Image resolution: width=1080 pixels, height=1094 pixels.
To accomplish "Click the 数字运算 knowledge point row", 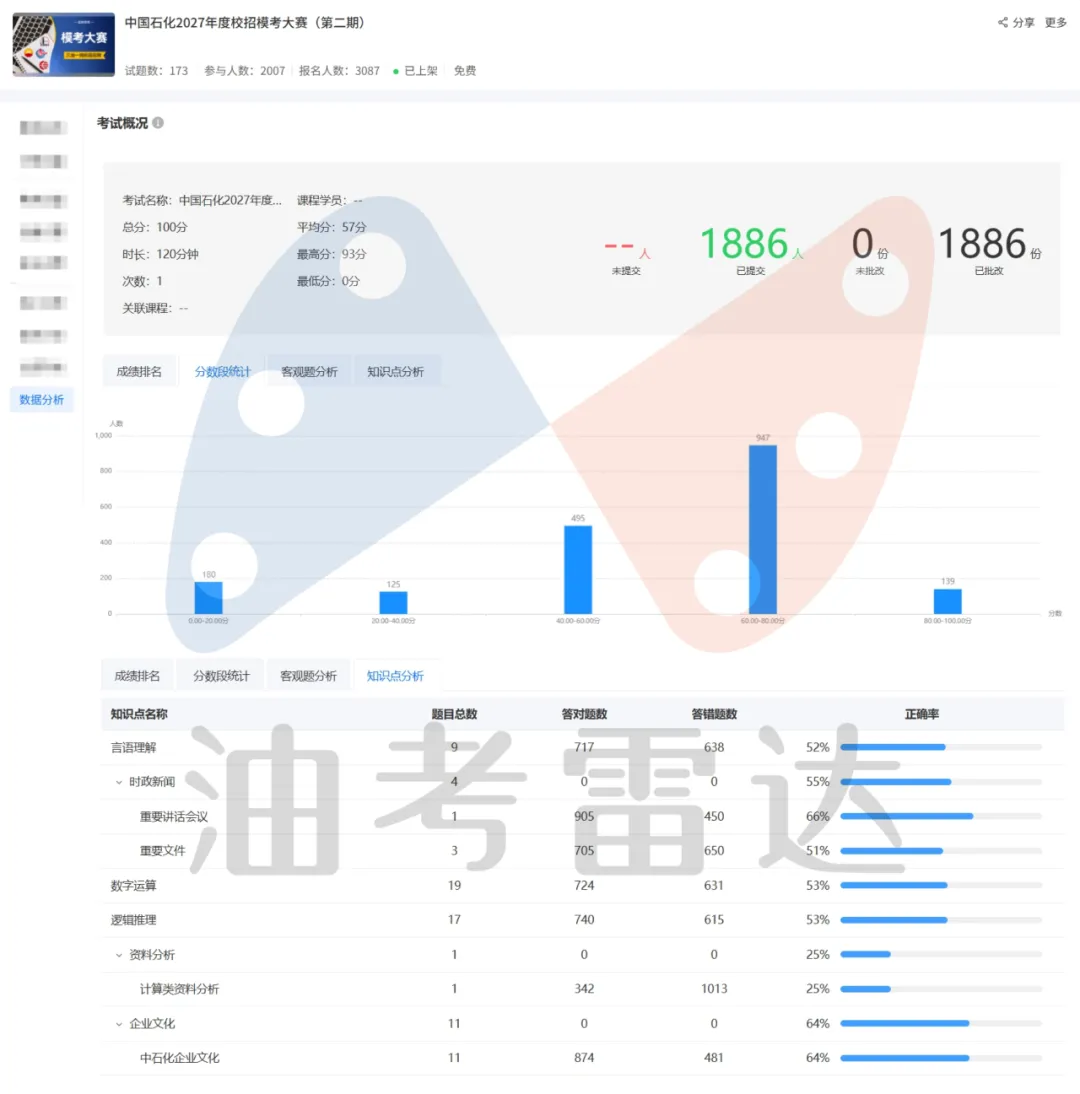I will [583, 885].
